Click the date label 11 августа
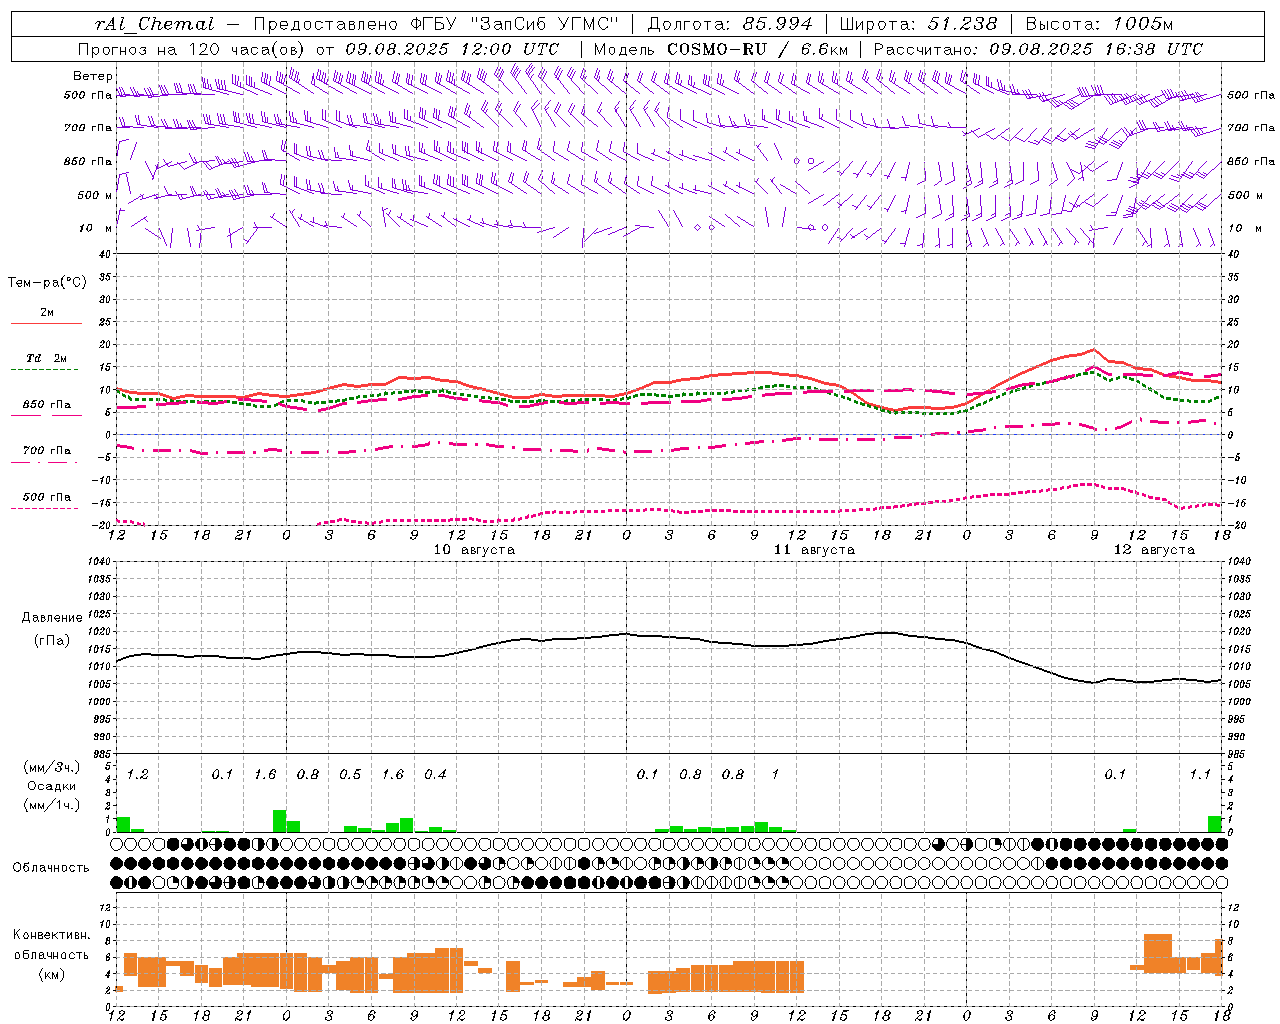Image resolution: width=1280 pixels, height=1024 pixels. pyautogui.click(x=814, y=550)
